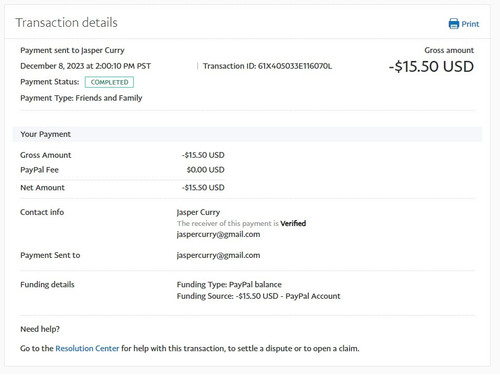
Task: Click the Funding Type: PayPal balance line
Action: pyautogui.click(x=229, y=284)
